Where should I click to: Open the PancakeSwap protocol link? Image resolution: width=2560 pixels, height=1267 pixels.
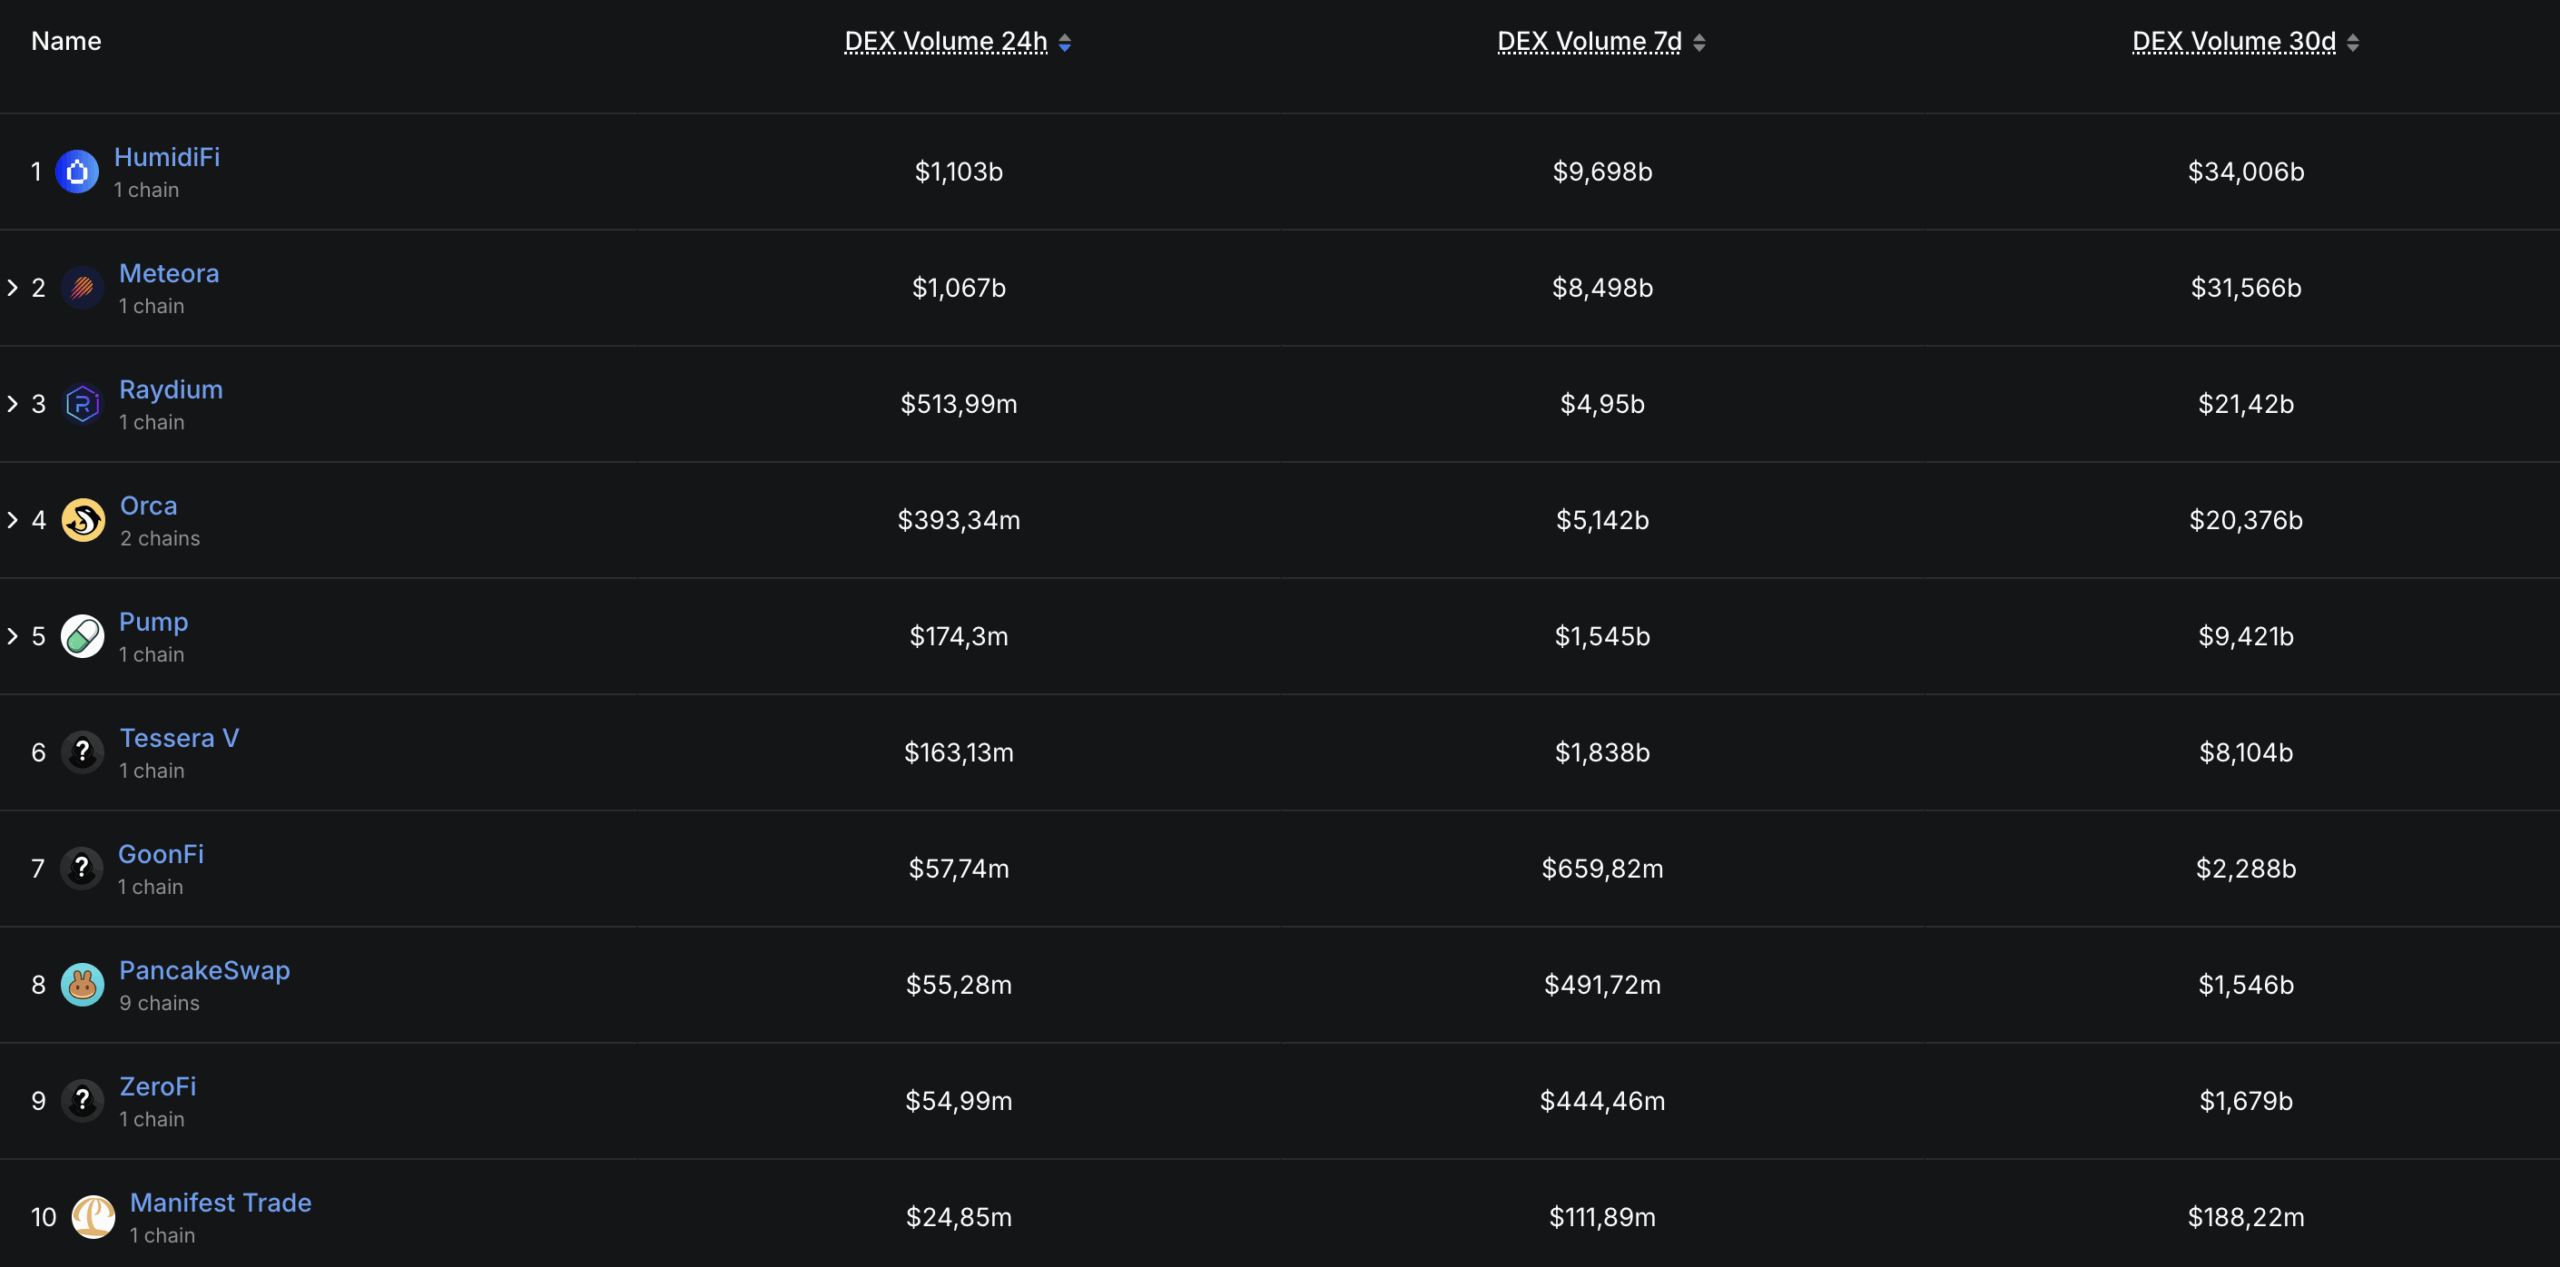(x=204, y=970)
